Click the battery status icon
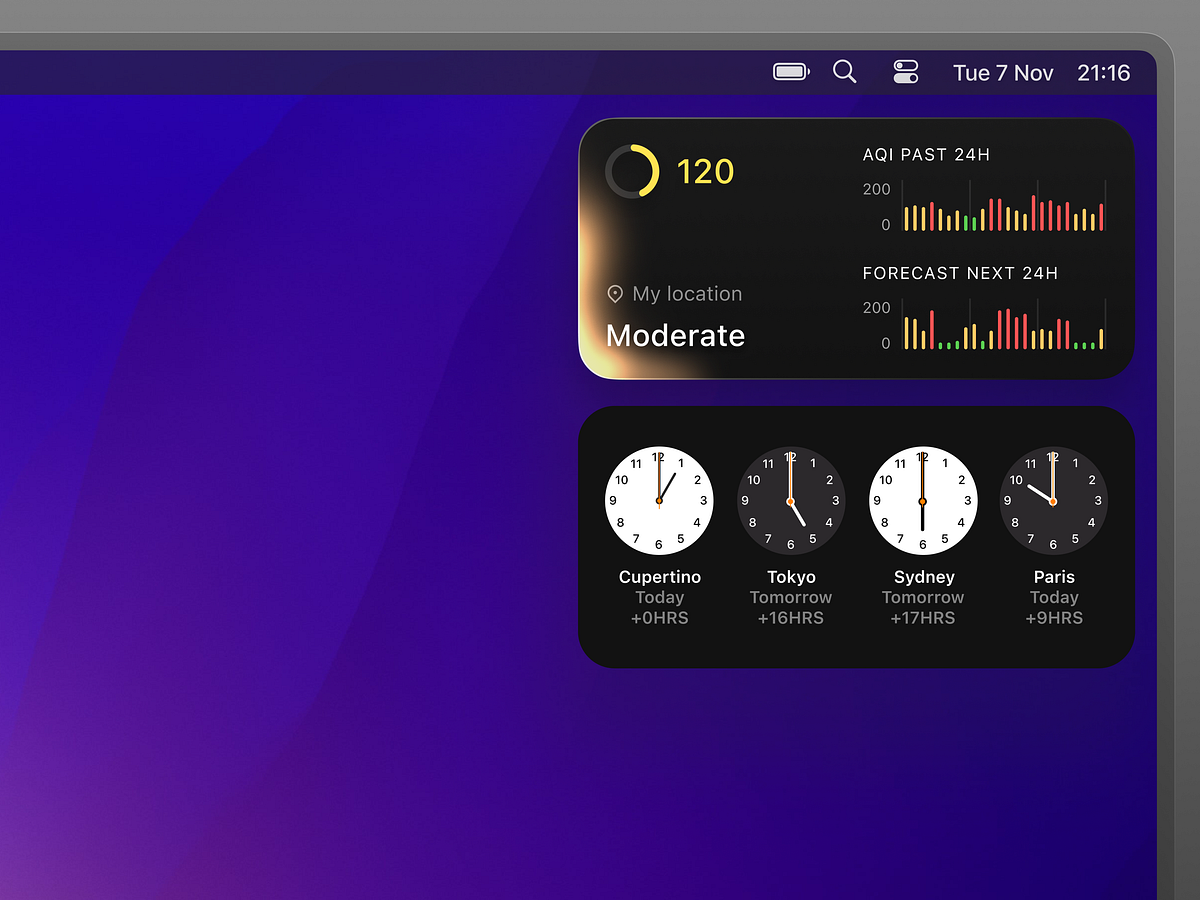1200x900 pixels. coord(791,71)
